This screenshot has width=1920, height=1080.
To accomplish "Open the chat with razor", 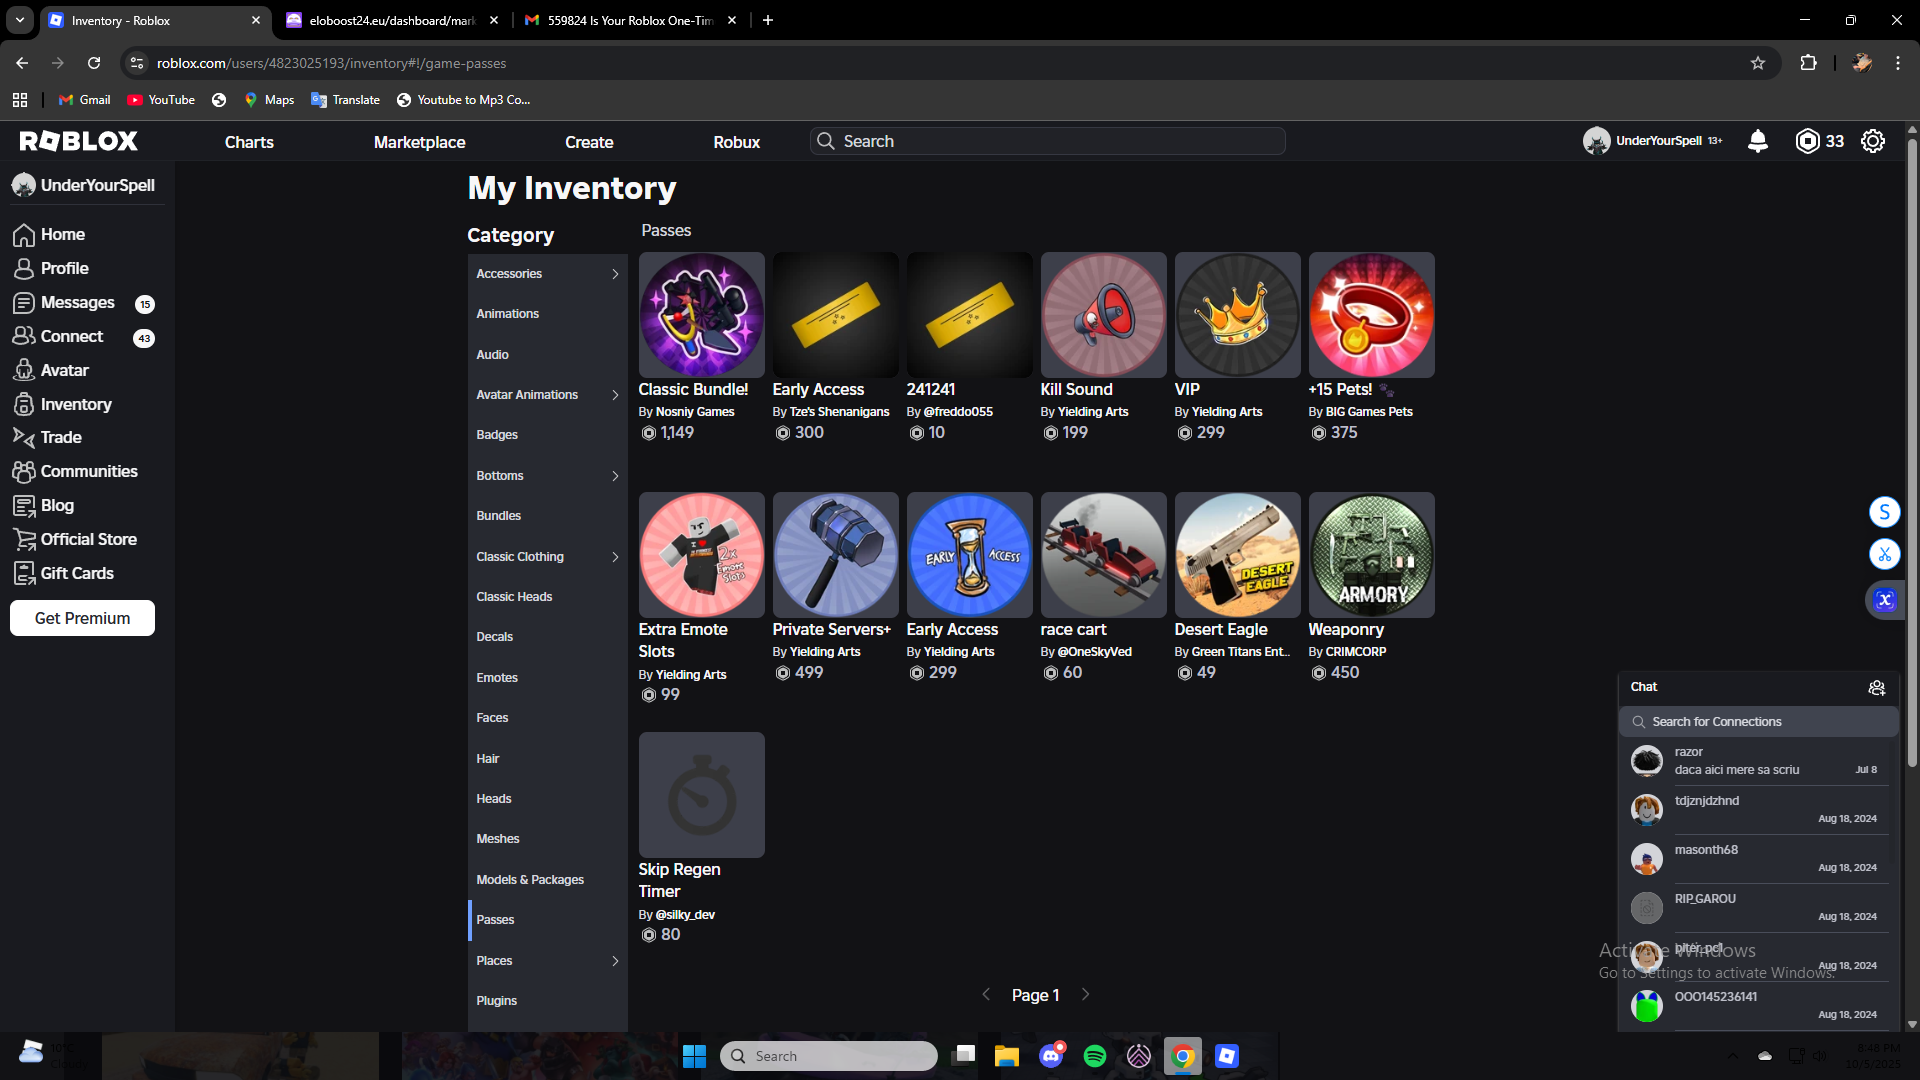I will tap(1757, 761).
